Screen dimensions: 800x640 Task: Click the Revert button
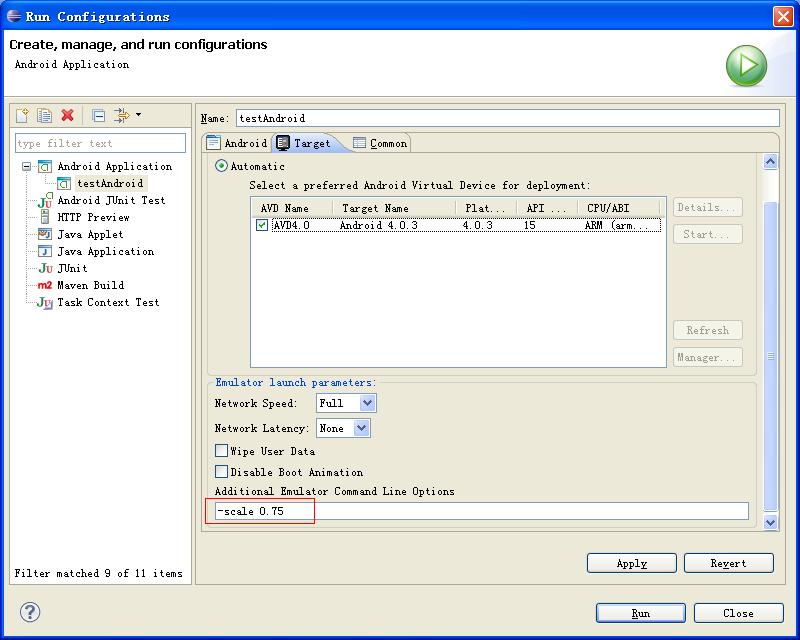(x=729, y=563)
